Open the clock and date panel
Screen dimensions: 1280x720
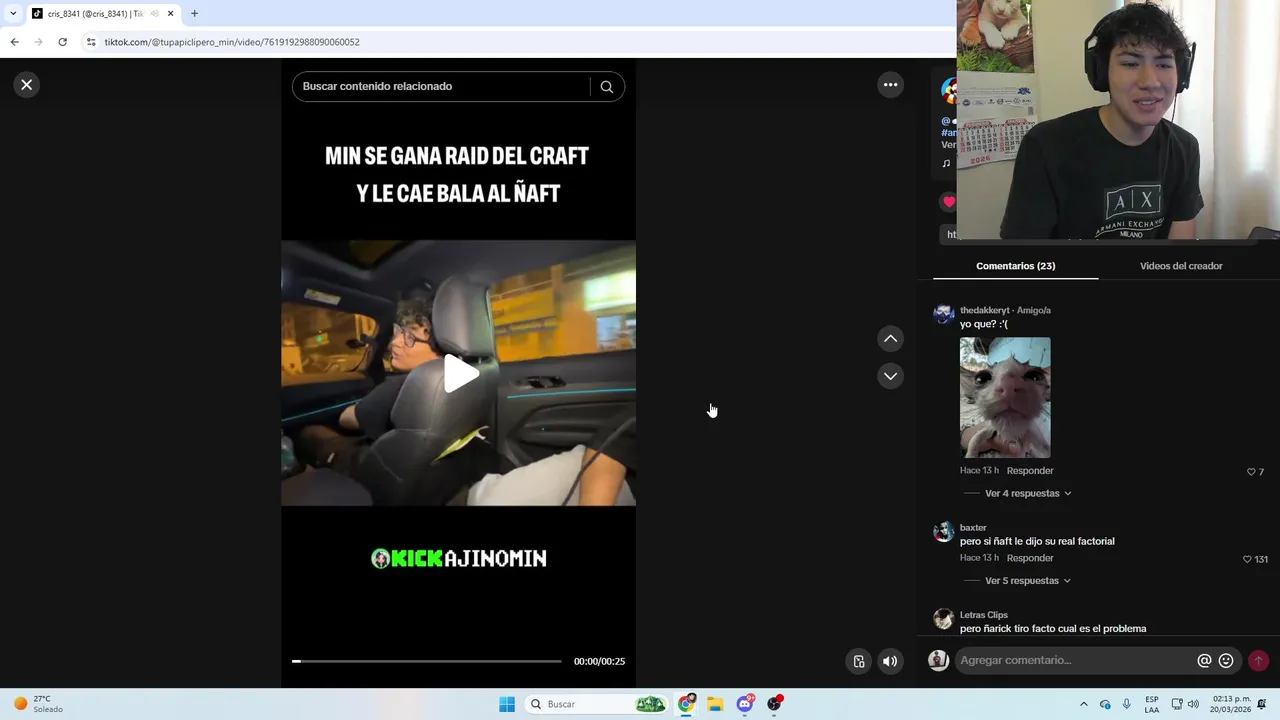tap(1231, 704)
